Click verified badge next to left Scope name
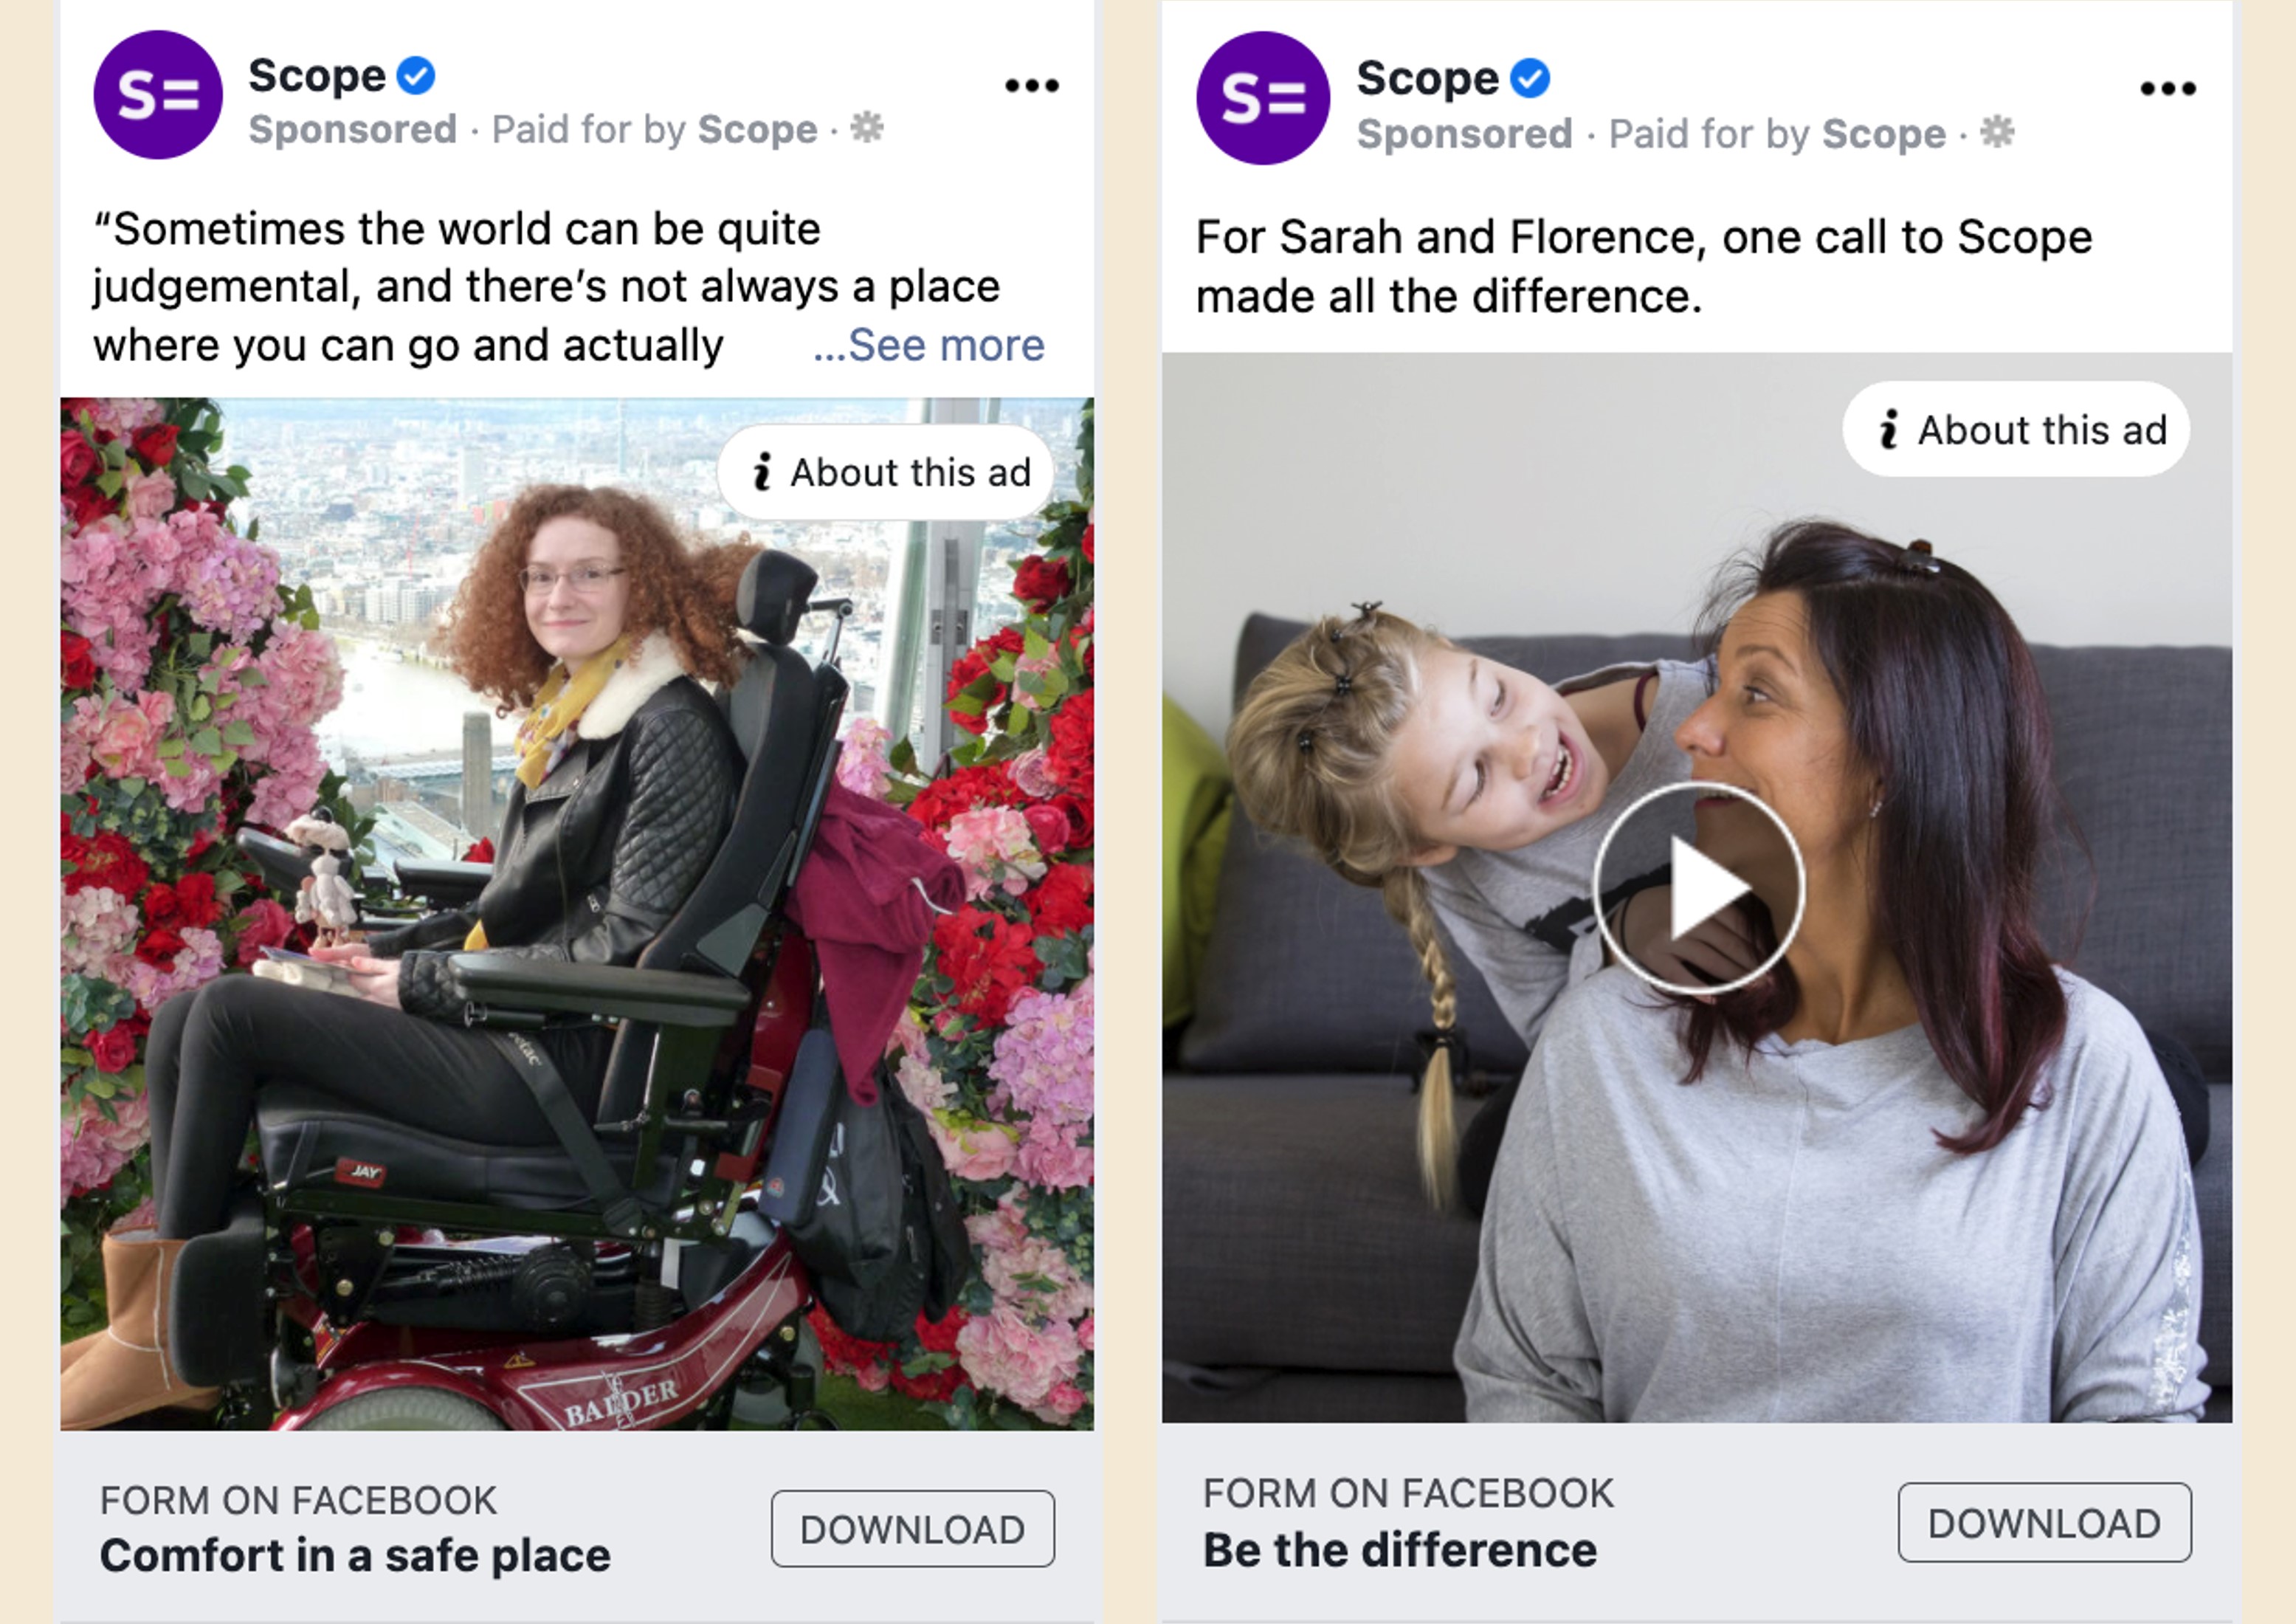Viewport: 2296px width, 1624px height. click(x=416, y=75)
